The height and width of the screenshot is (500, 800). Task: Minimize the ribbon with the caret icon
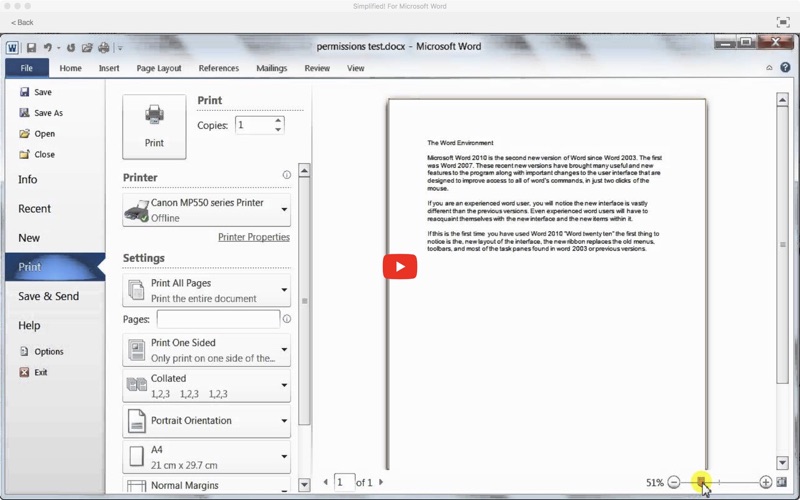coord(769,68)
